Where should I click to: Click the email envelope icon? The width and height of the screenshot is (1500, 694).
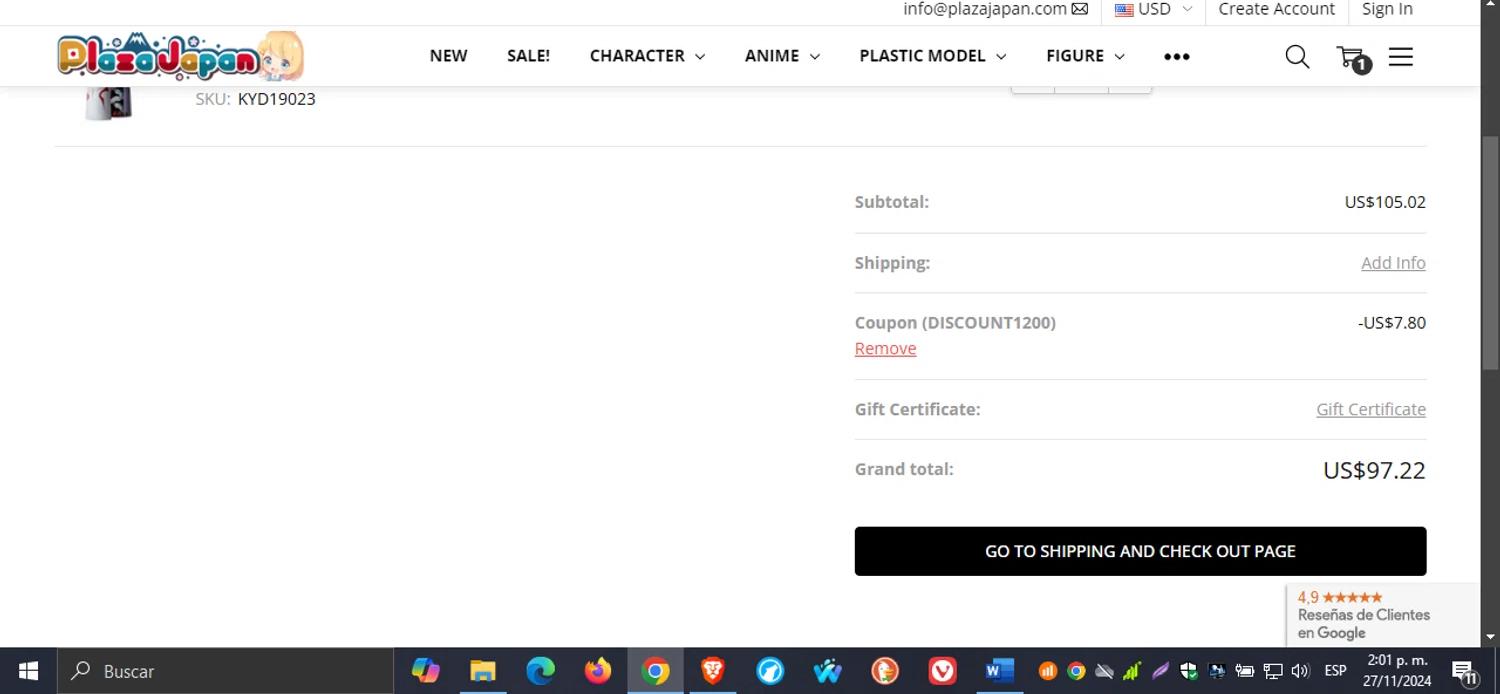click(1080, 9)
